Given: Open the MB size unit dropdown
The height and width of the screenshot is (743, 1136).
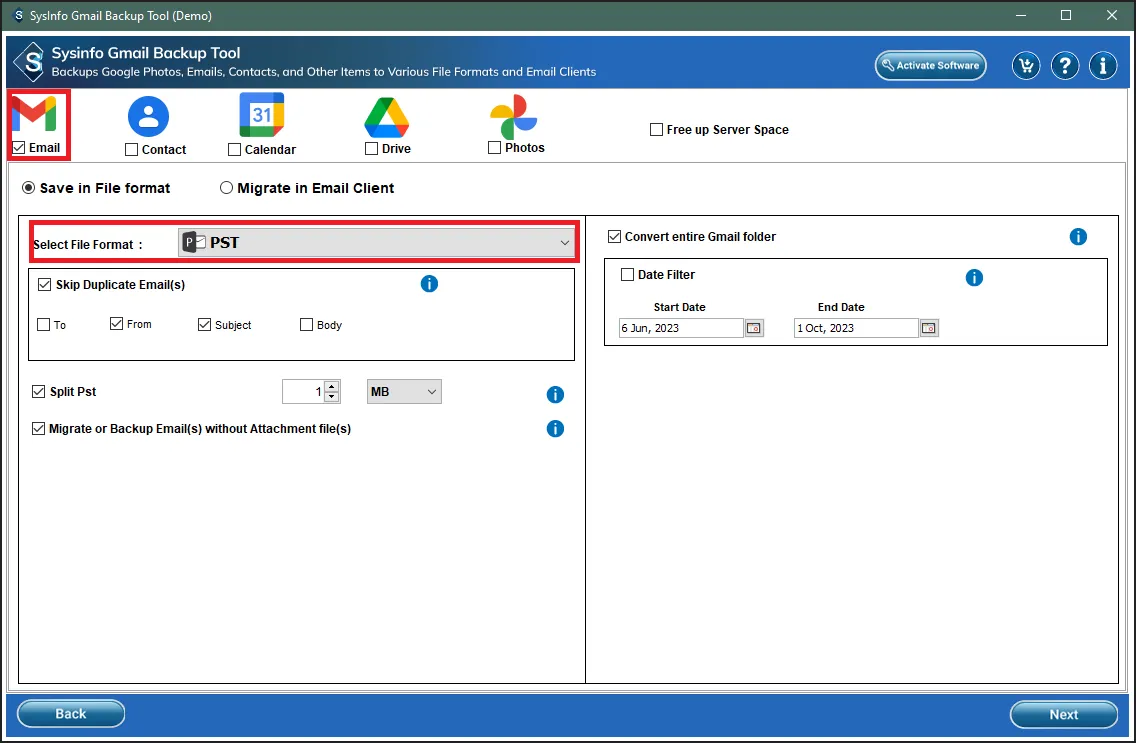Looking at the screenshot, I should [x=404, y=392].
